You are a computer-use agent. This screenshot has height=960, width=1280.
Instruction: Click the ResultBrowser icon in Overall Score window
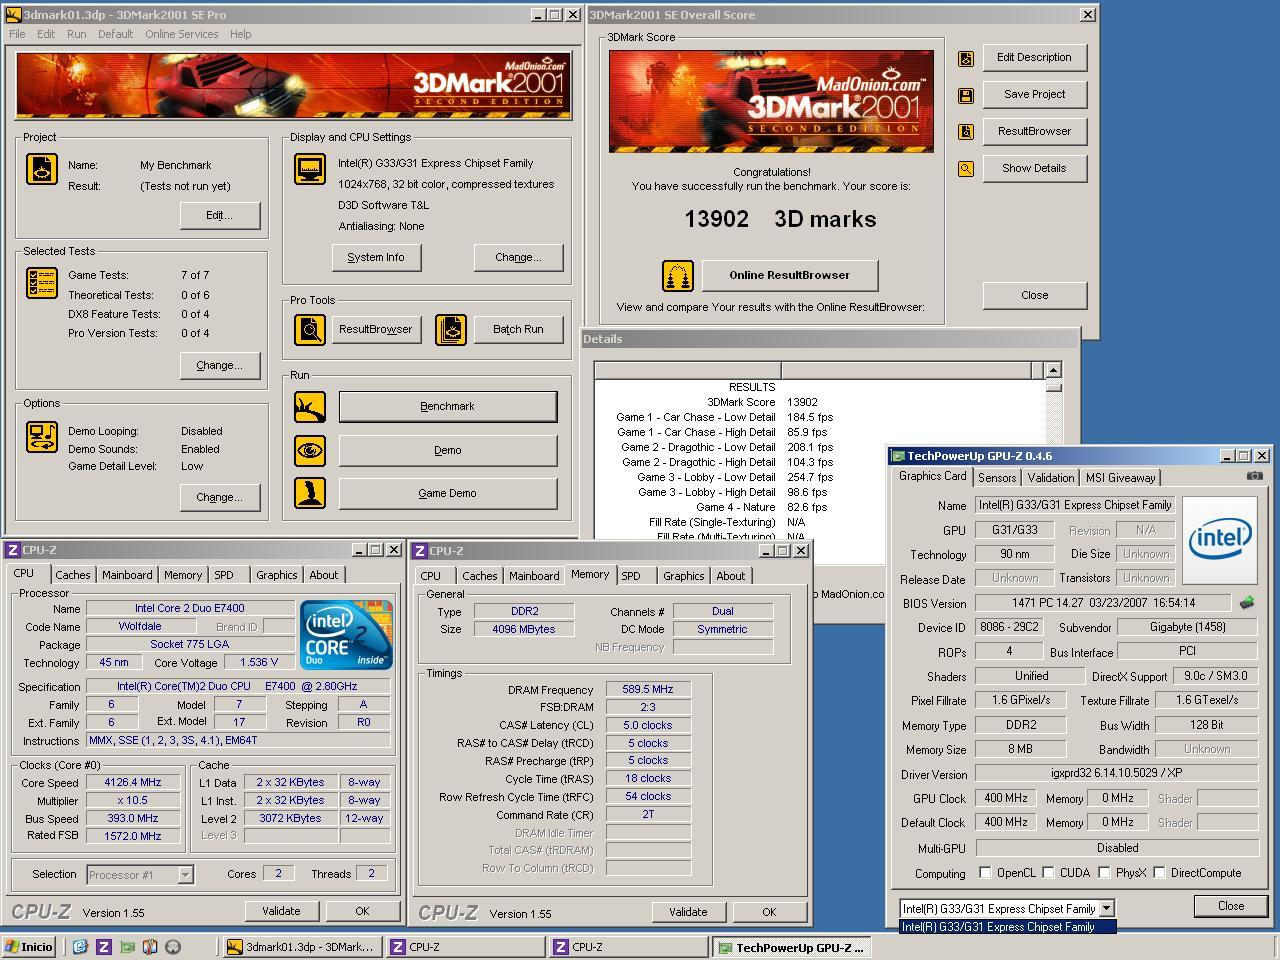[x=966, y=132]
